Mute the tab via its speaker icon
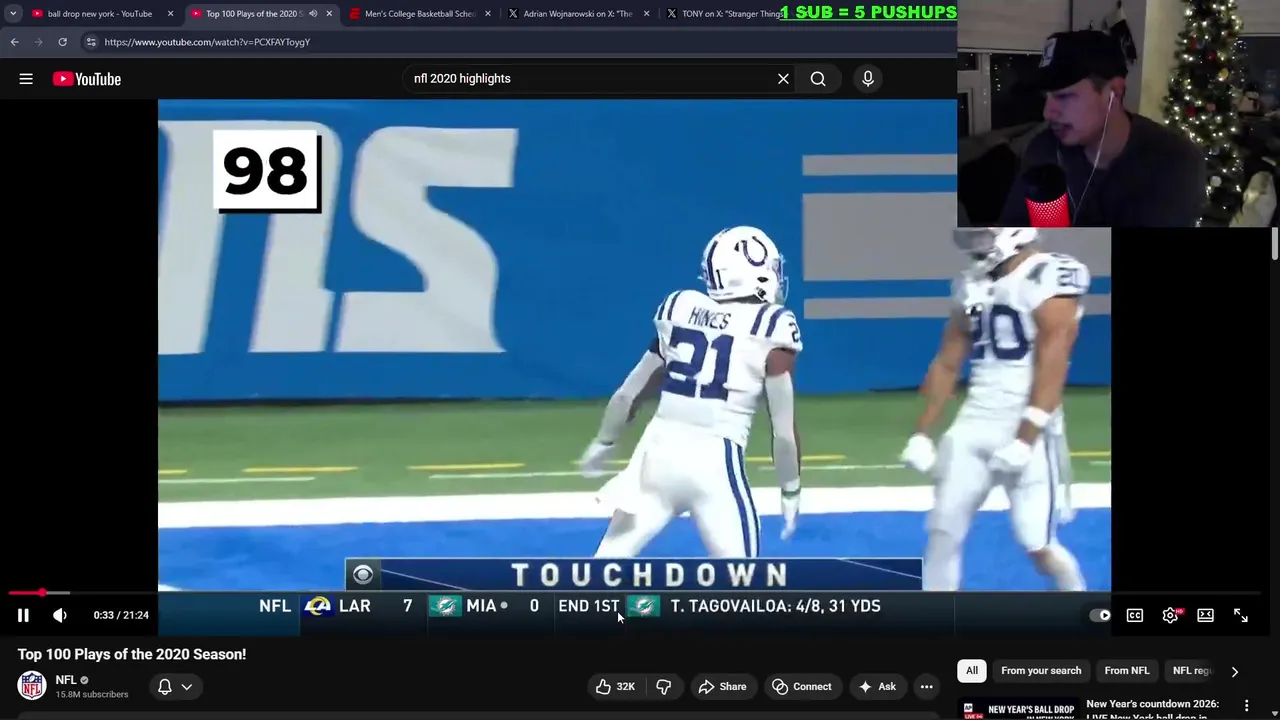The height and width of the screenshot is (720, 1280). (313, 14)
